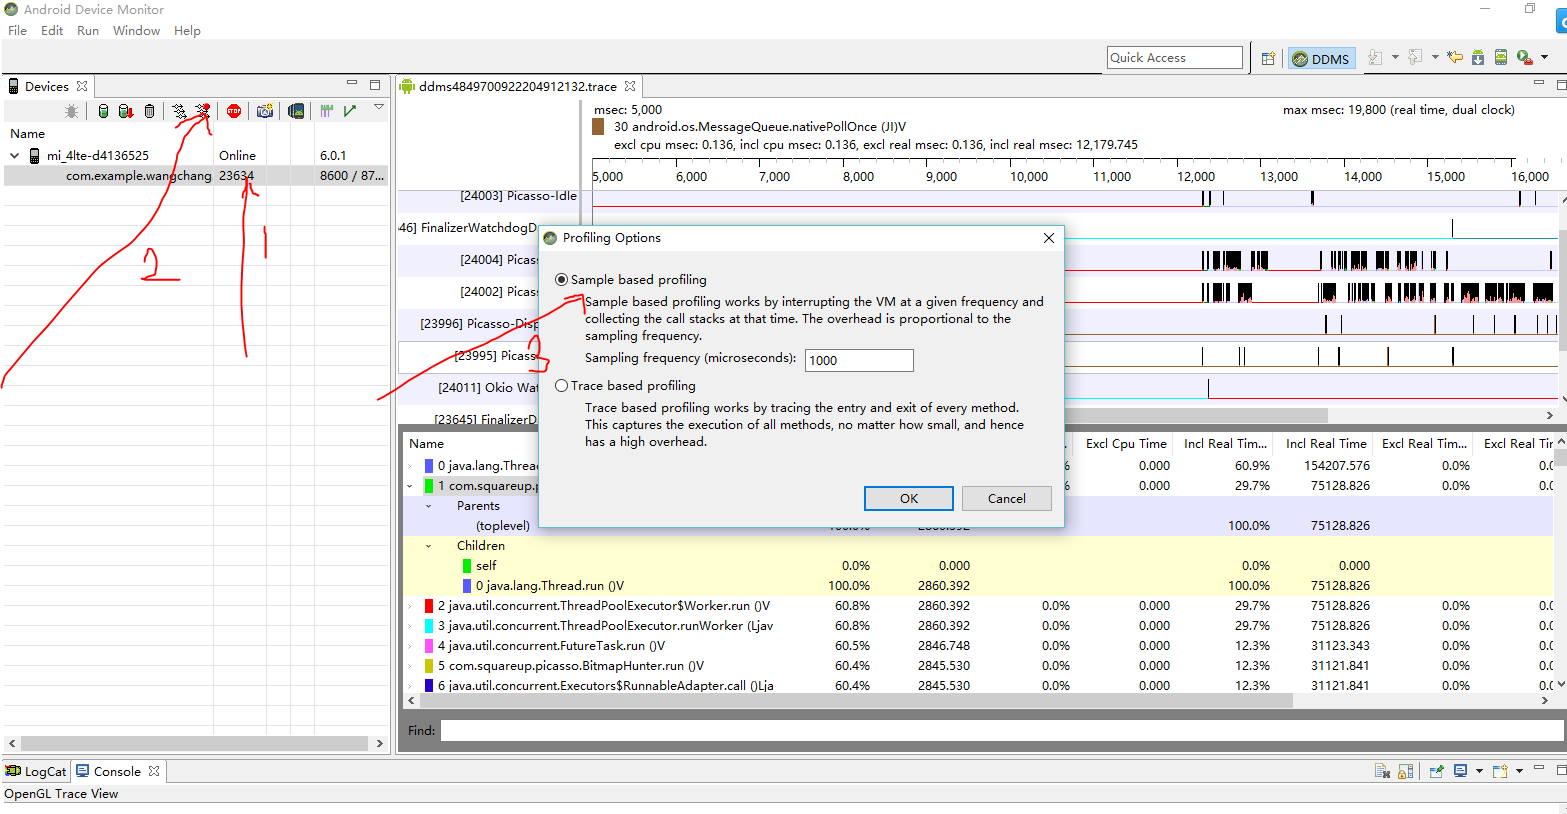1567x814 pixels.
Task: Open the Android Virtual Device Manager icon
Action: [1501, 58]
